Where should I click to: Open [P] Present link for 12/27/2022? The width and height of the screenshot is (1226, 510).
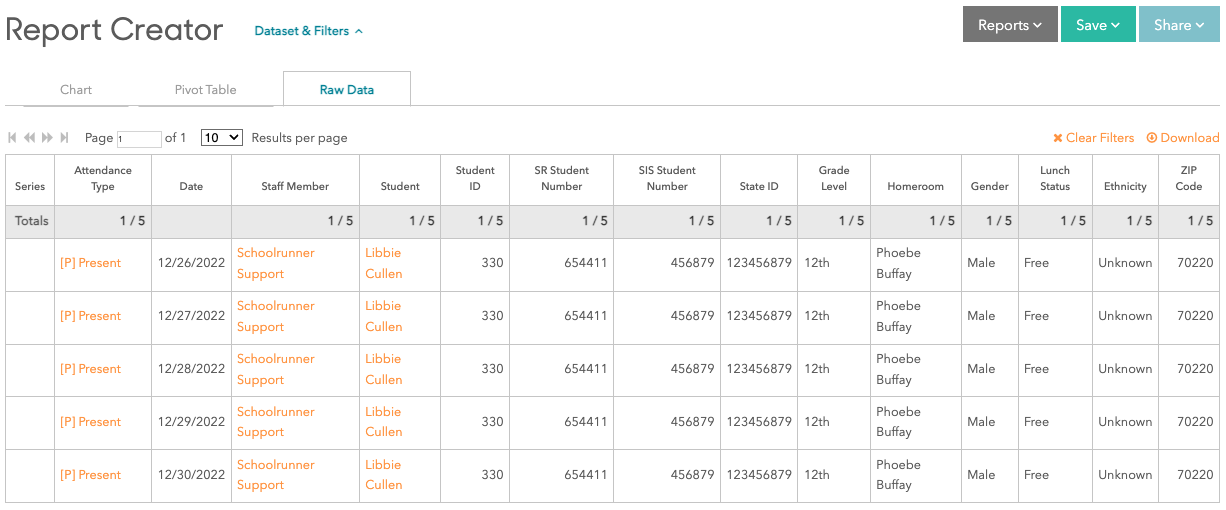tap(91, 316)
